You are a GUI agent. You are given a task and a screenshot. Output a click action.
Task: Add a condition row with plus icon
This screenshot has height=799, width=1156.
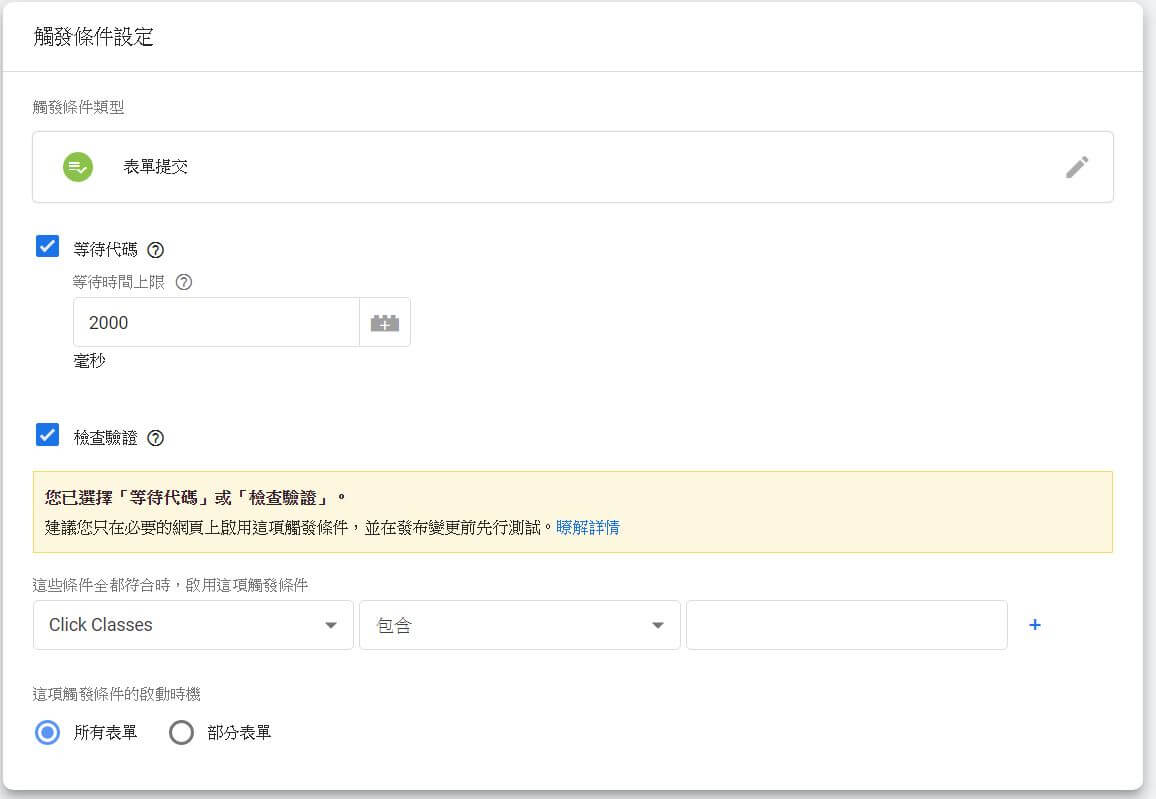1035,625
